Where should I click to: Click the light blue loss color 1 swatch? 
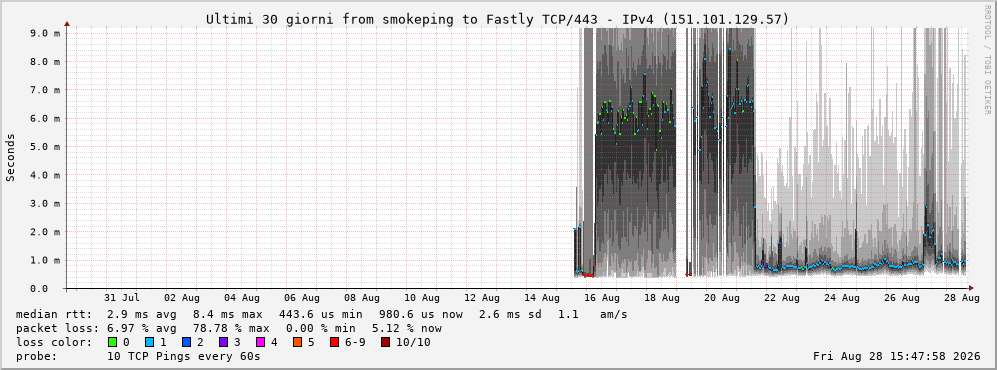click(149, 343)
